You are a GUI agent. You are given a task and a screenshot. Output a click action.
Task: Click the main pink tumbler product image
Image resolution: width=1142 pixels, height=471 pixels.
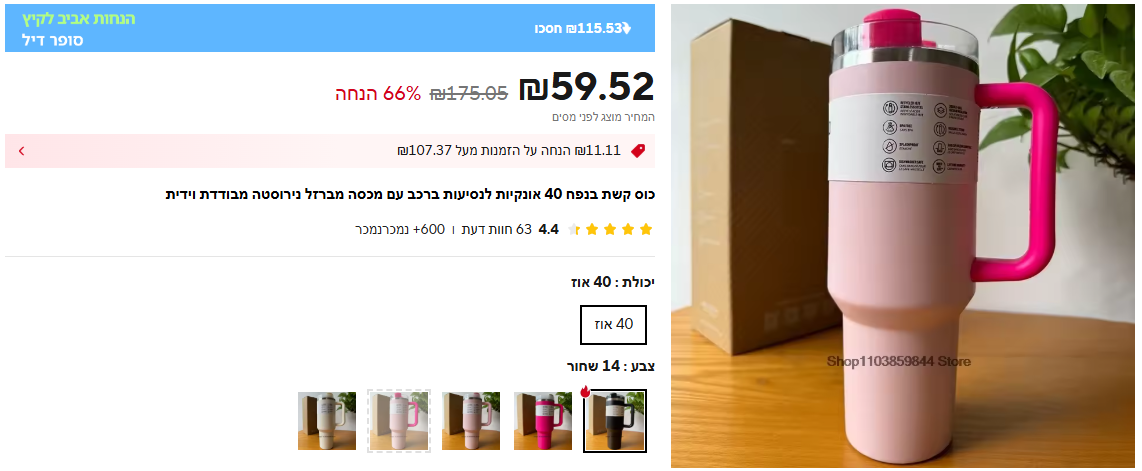(902, 236)
